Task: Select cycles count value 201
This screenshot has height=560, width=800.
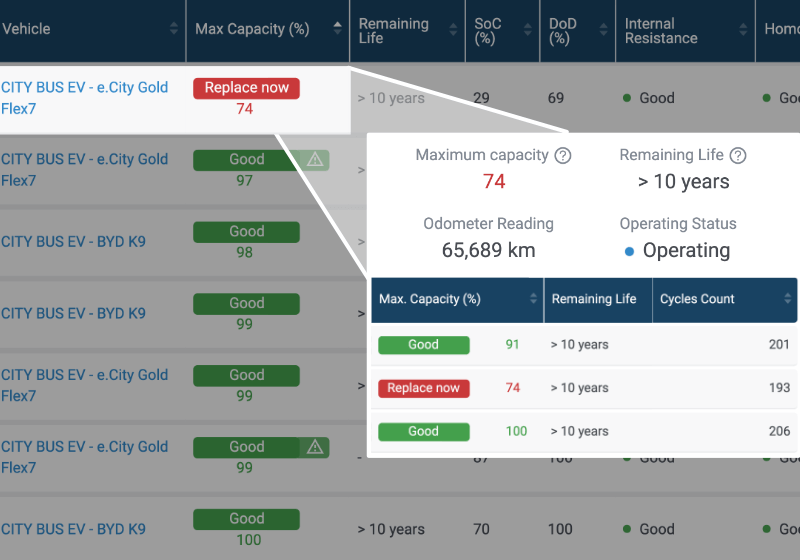Action: [x=779, y=345]
